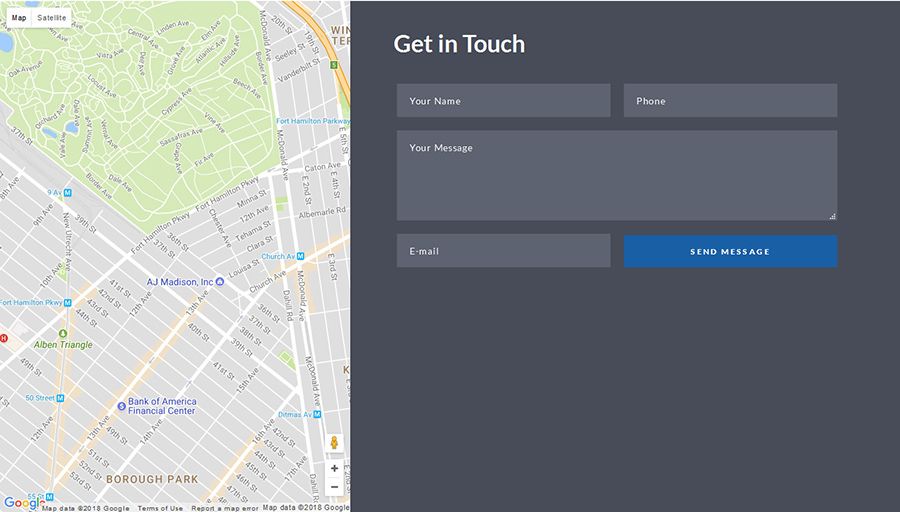Image resolution: width=900 pixels, height=512 pixels.
Task: Click the Bank of America marker icon
Action: 122,406
